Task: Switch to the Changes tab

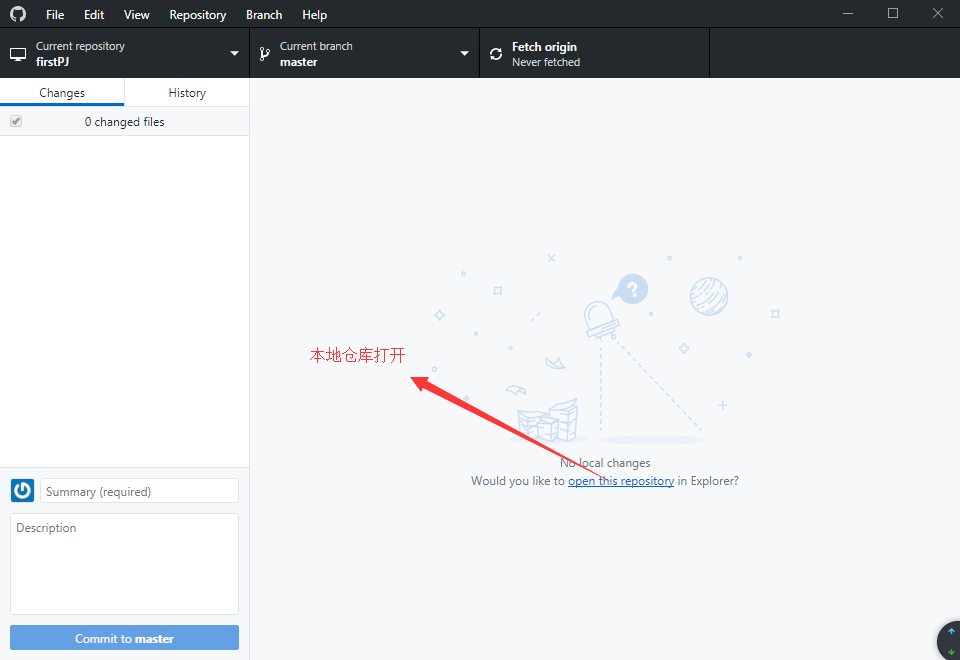Action: (x=62, y=92)
